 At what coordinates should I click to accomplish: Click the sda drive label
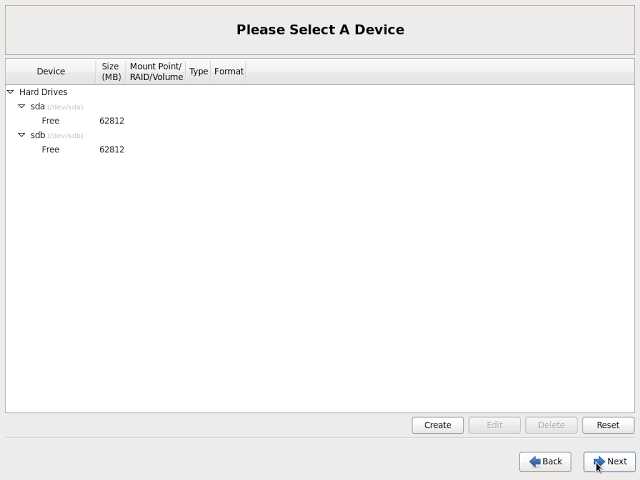(38, 106)
